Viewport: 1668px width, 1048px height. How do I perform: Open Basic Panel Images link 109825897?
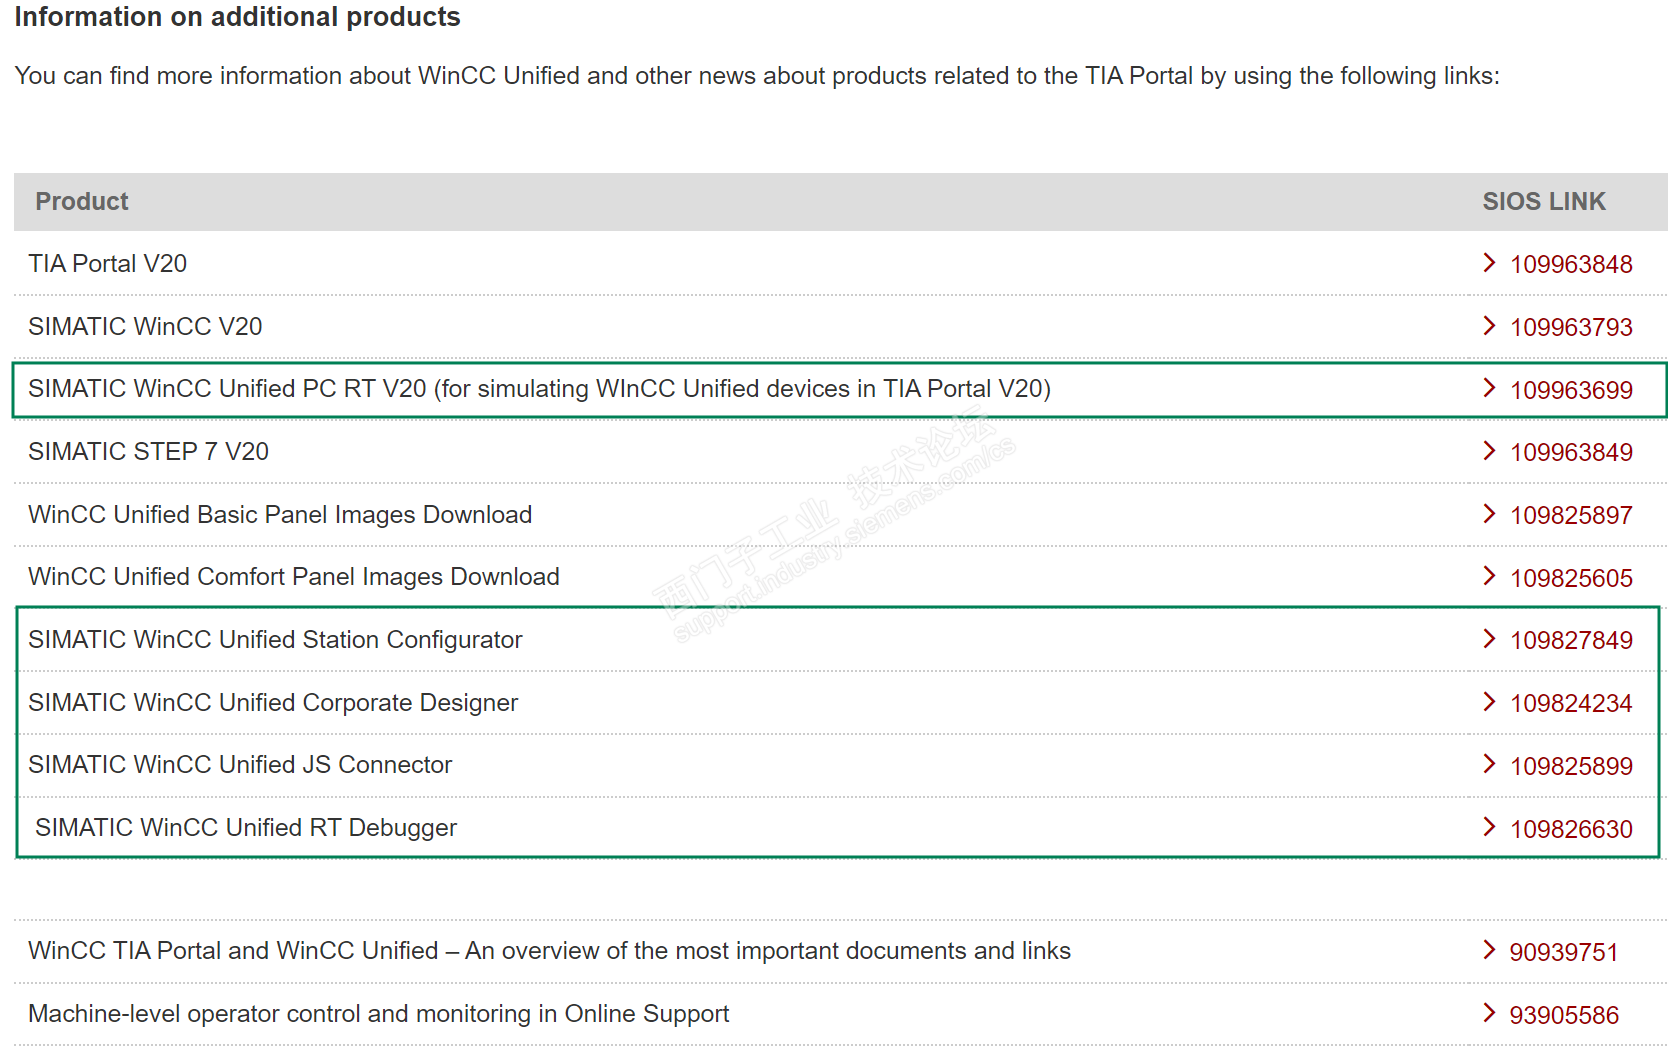point(1570,516)
